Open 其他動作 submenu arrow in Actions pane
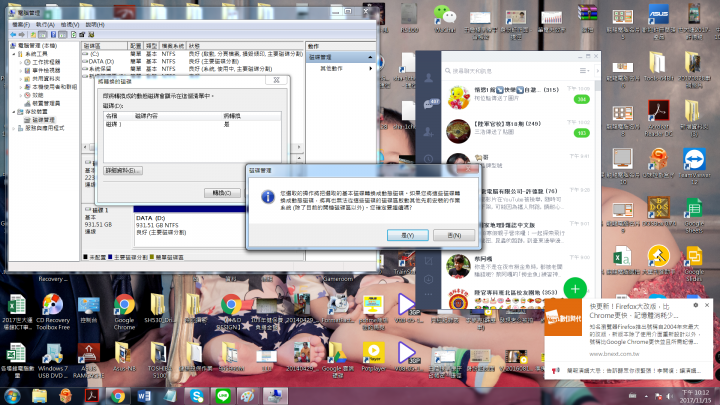Image resolution: width=720 pixels, height=405 pixels. [x=370, y=68]
